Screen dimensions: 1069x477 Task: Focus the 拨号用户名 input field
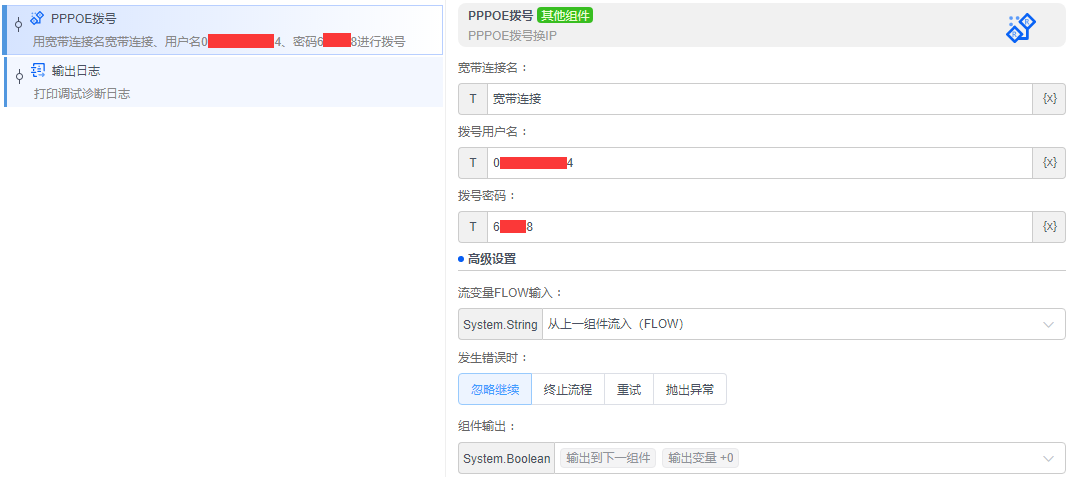point(760,163)
